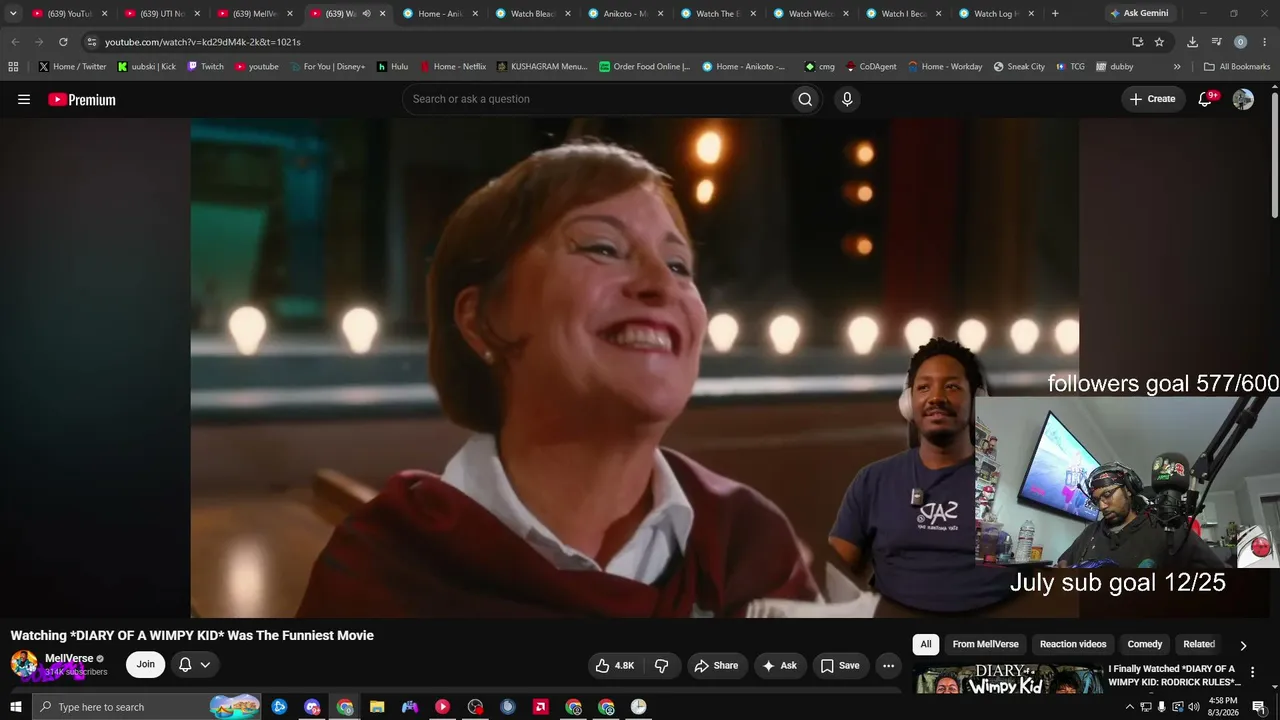1280x720 pixels.
Task: Open the browser apps grid shortcut
Action: coord(13,67)
